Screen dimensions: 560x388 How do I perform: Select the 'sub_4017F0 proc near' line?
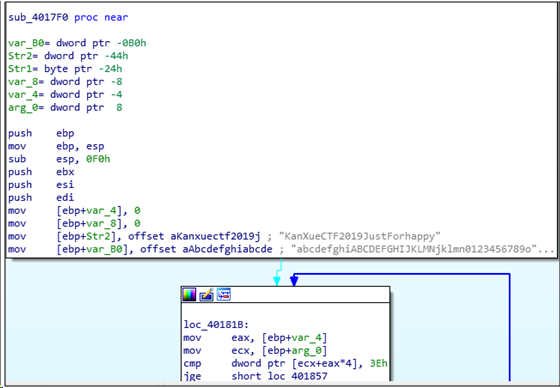click(x=68, y=18)
